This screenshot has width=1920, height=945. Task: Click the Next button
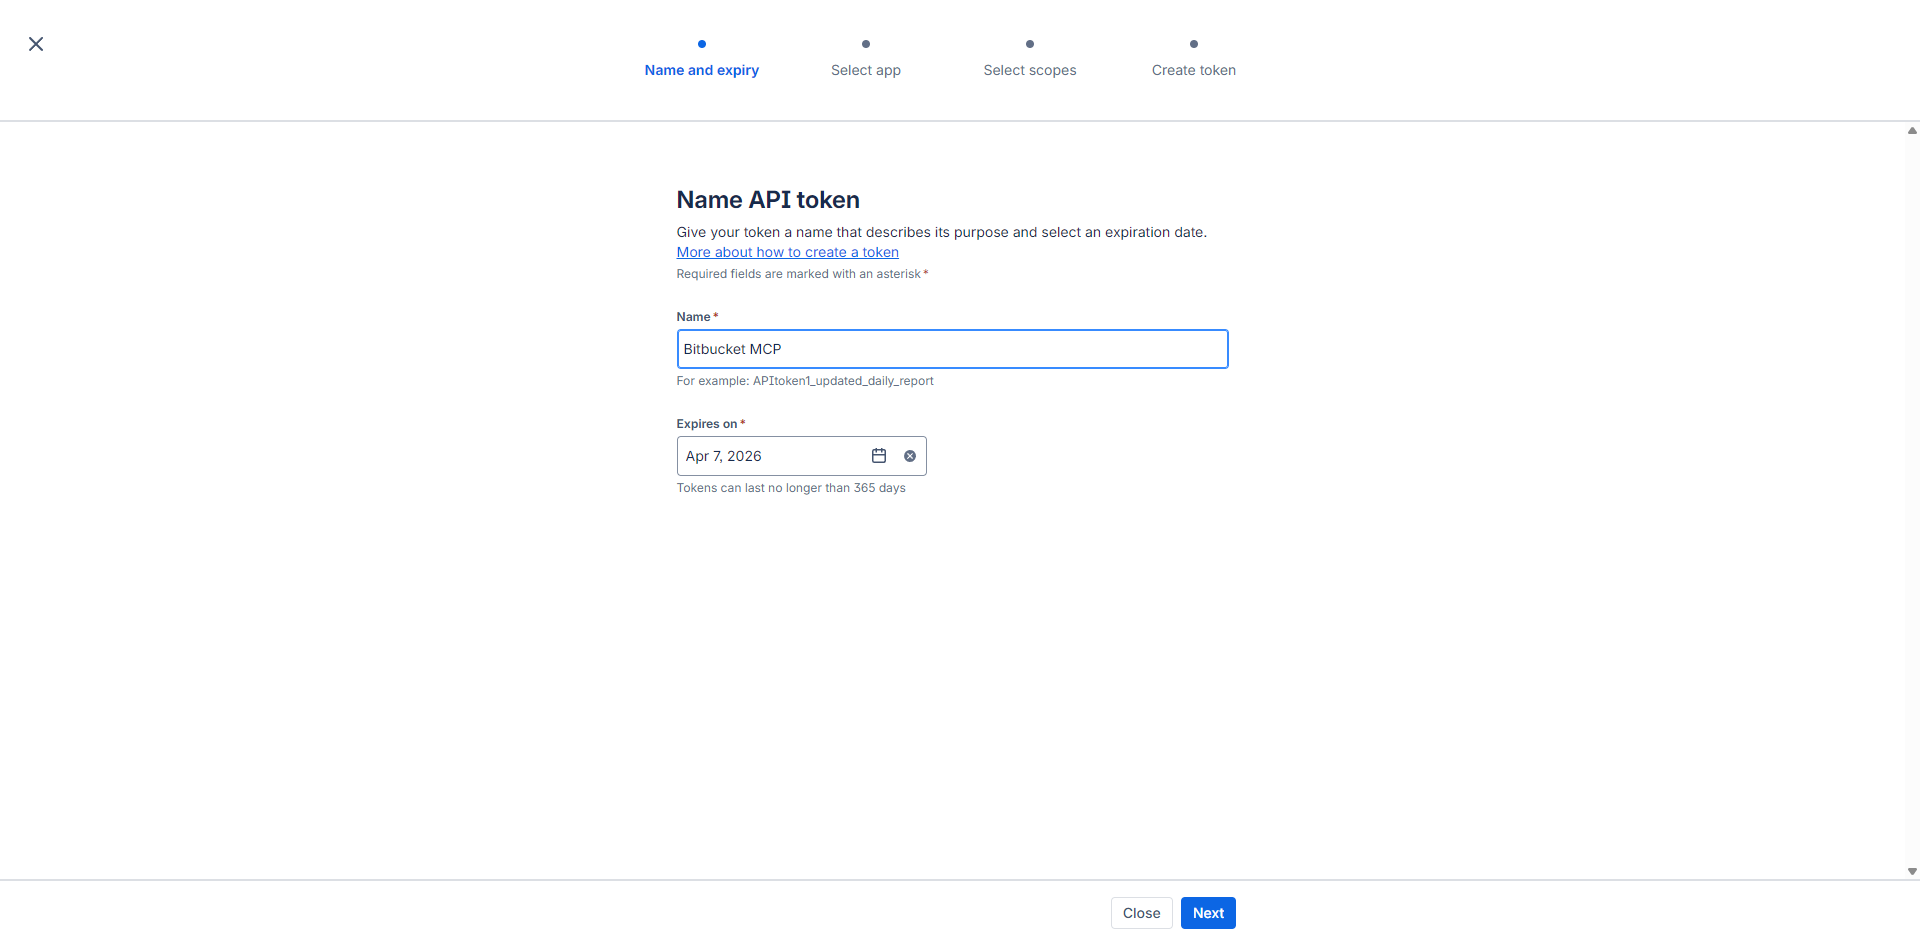coord(1207,913)
